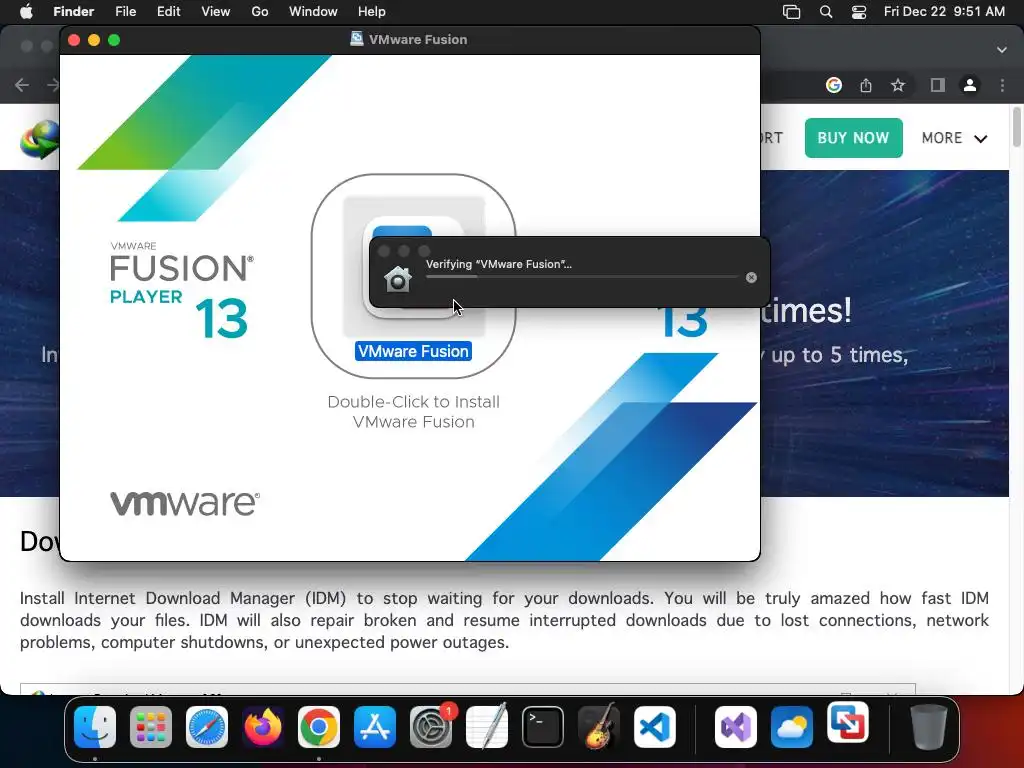This screenshot has width=1024, height=768.
Task: Open the Help menu
Action: tap(372, 12)
